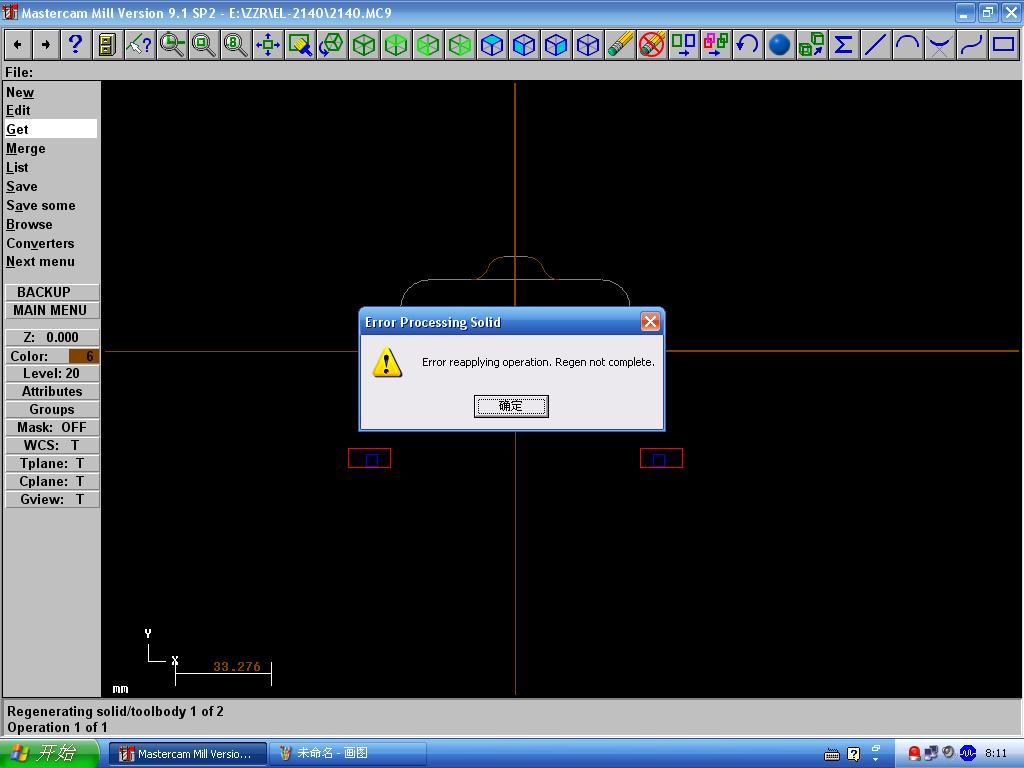Choose List in the File menu
1024x768 pixels.
17,167
